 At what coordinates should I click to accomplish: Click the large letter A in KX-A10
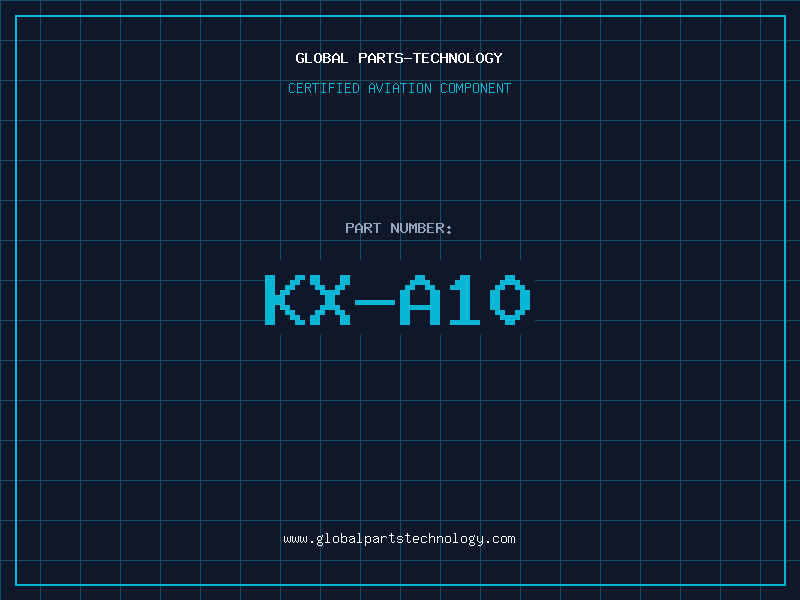(420, 299)
